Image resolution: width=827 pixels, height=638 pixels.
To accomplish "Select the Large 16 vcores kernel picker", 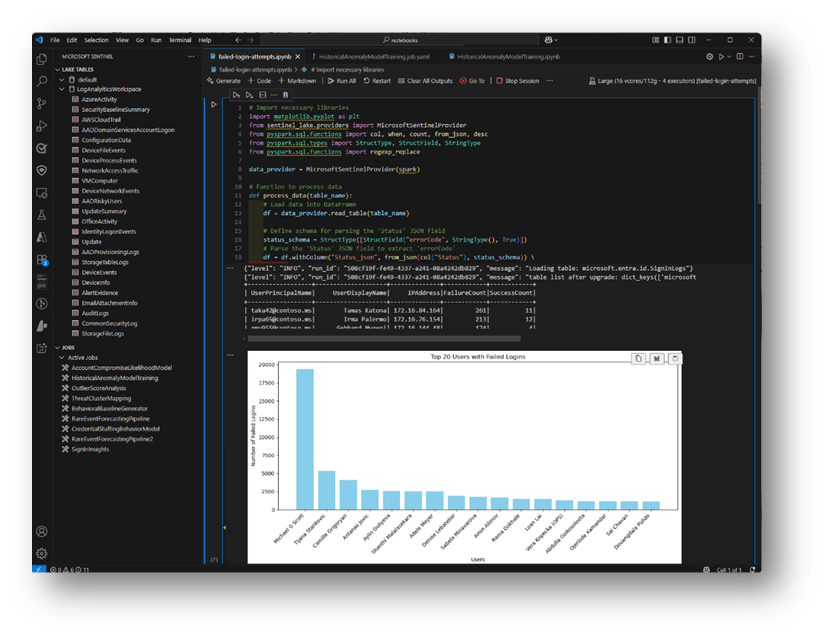I will [x=672, y=81].
